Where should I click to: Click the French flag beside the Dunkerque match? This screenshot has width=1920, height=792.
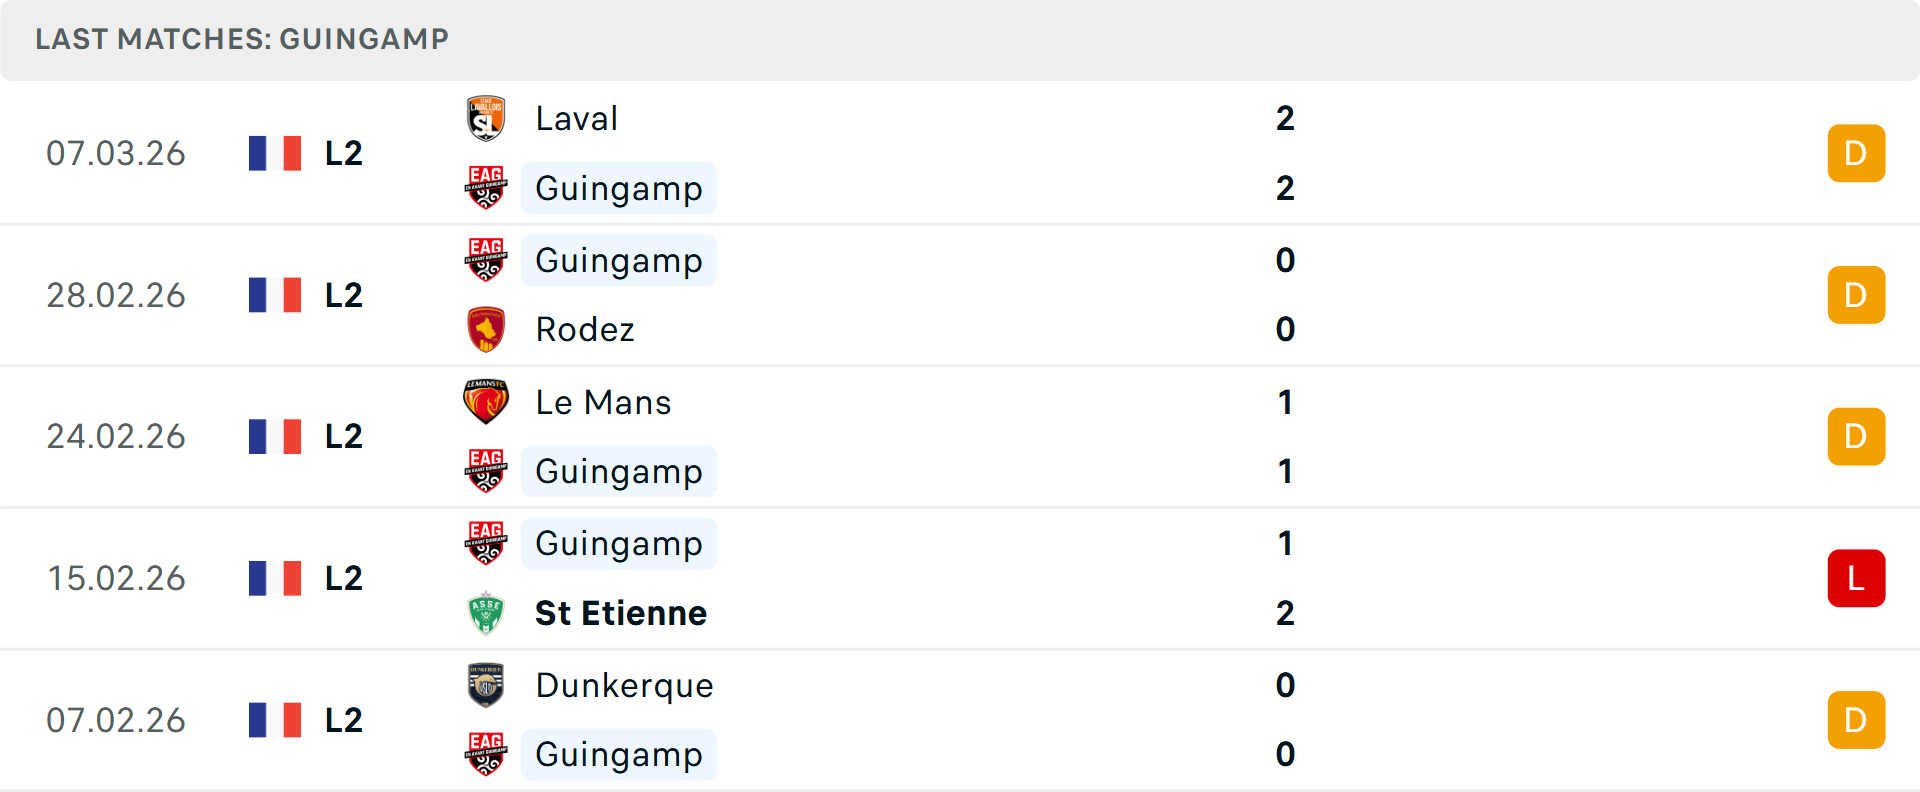click(274, 719)
